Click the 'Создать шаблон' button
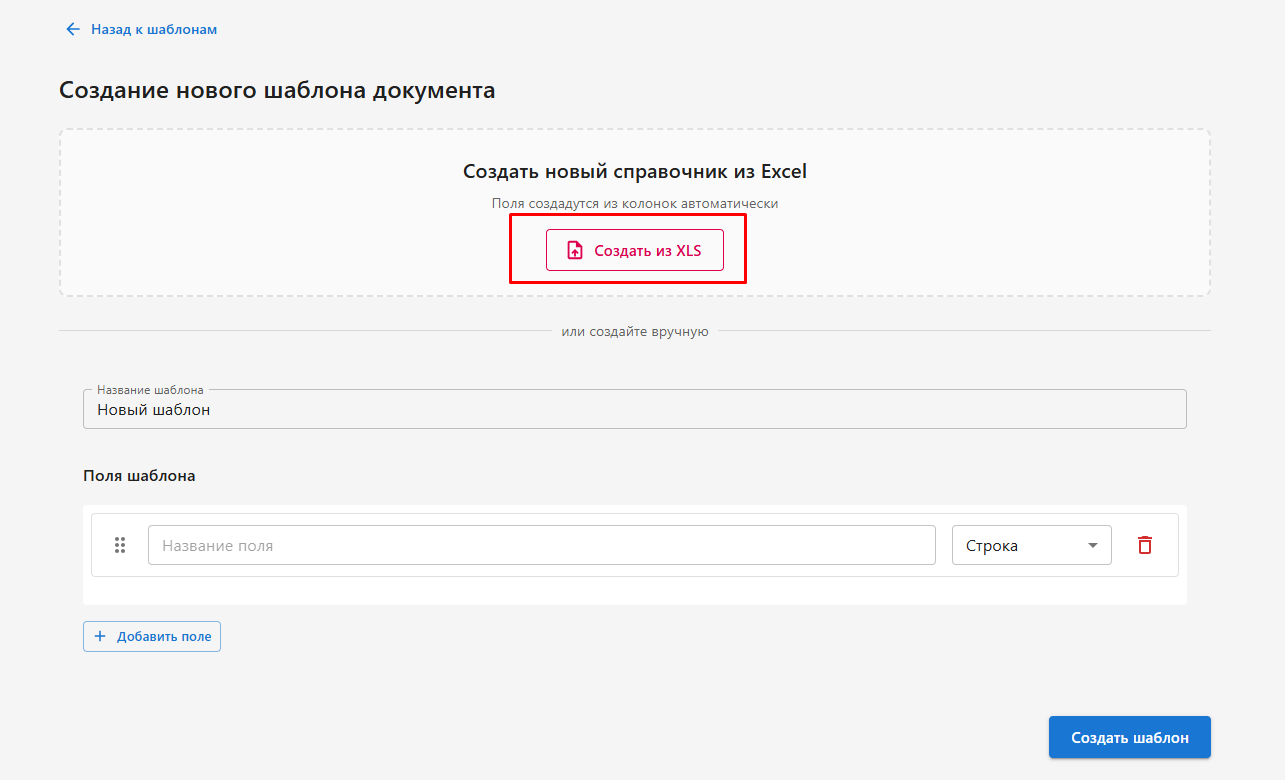1285x780 pixels. click(x=1130, y=737)
